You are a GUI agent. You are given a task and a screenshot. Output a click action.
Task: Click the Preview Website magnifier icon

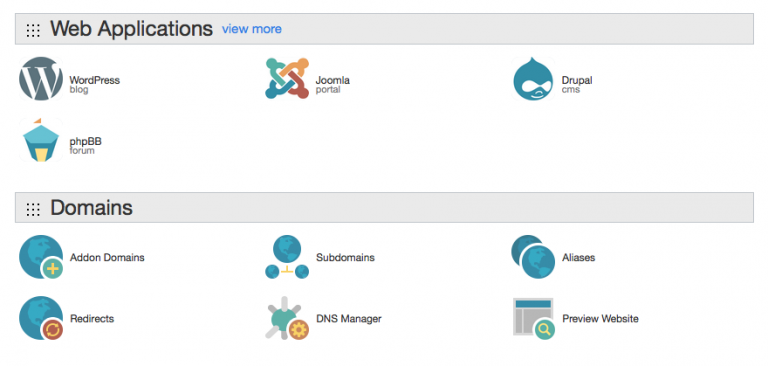pos(533,318)
